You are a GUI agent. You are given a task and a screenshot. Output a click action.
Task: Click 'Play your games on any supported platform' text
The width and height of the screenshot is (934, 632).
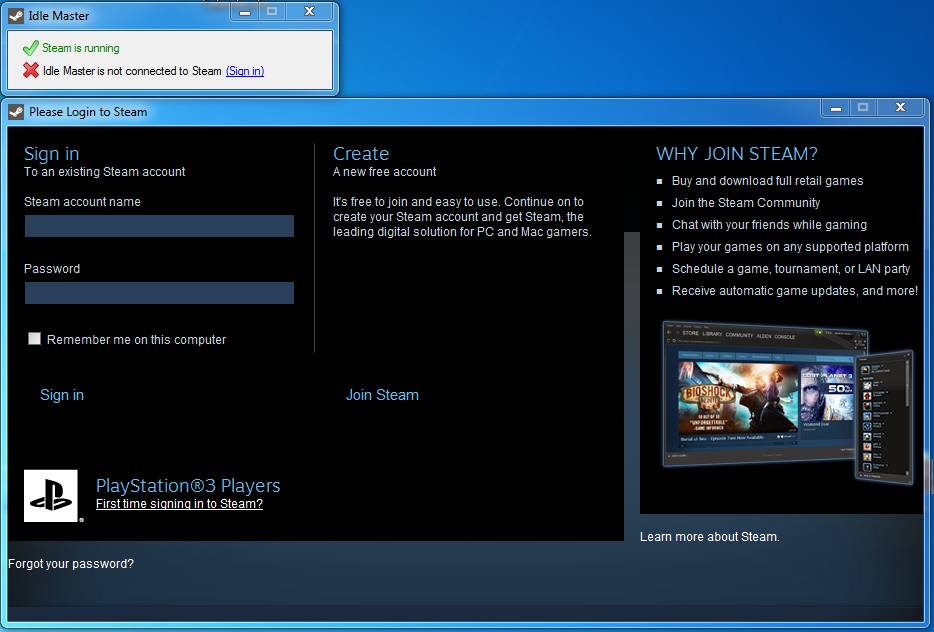click(790, 247)
